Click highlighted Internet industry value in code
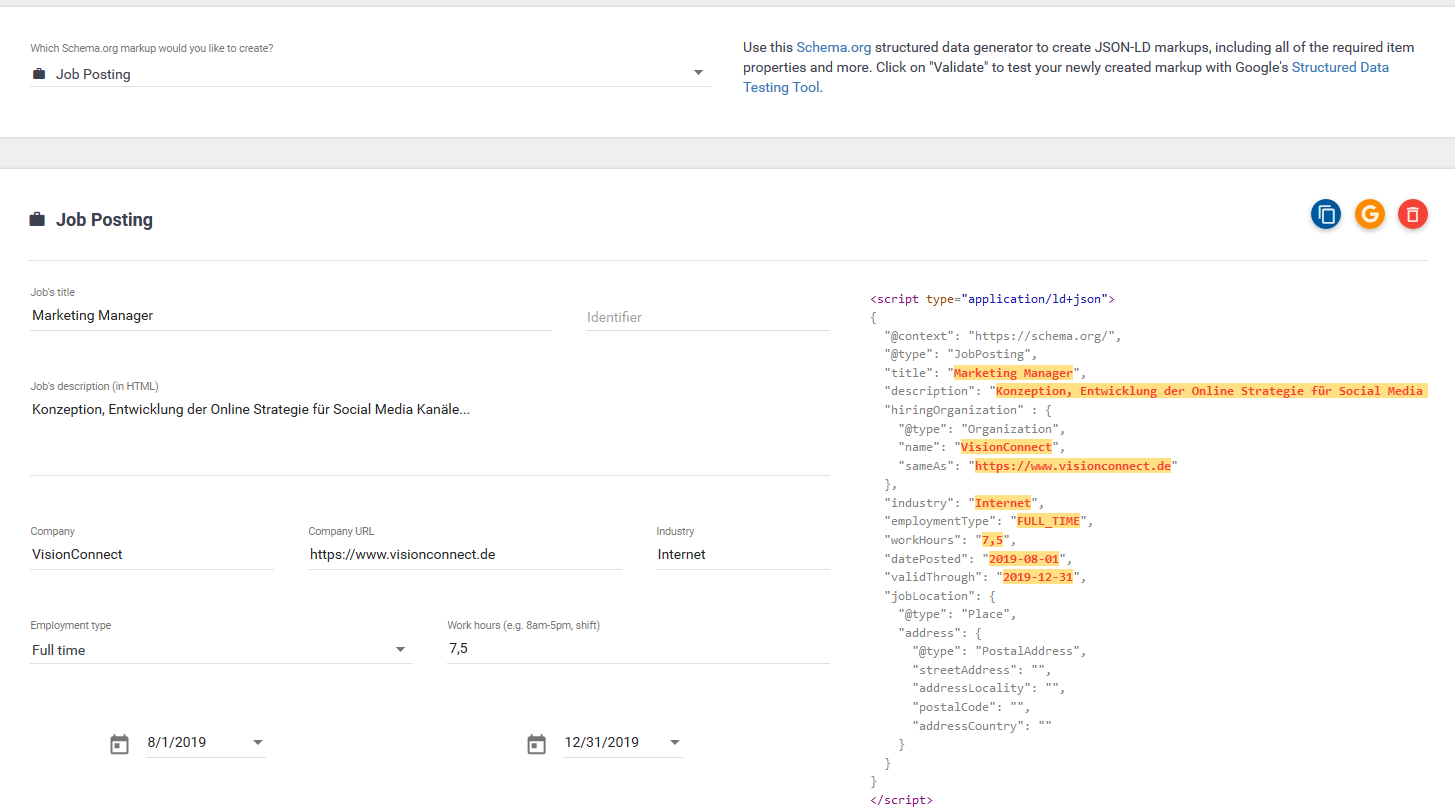Viewport: 1455px width, 812px height. (x=1003, y=503)
